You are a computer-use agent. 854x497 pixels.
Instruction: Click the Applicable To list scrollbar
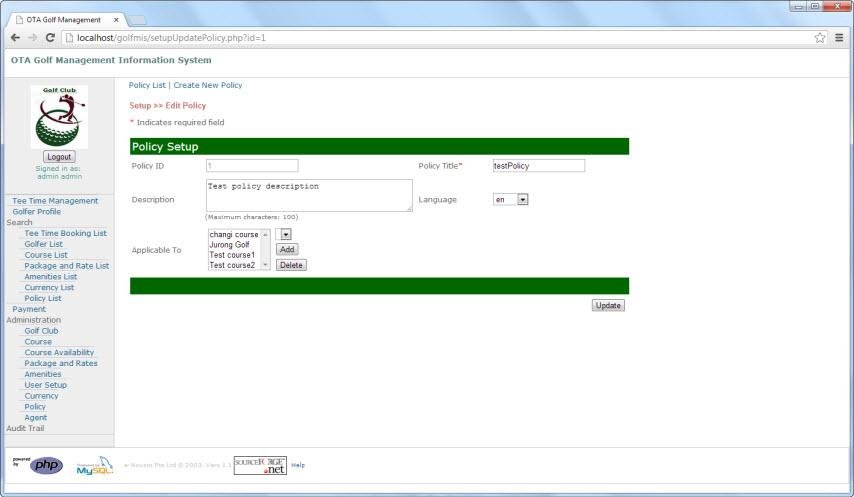pos(266,249)
